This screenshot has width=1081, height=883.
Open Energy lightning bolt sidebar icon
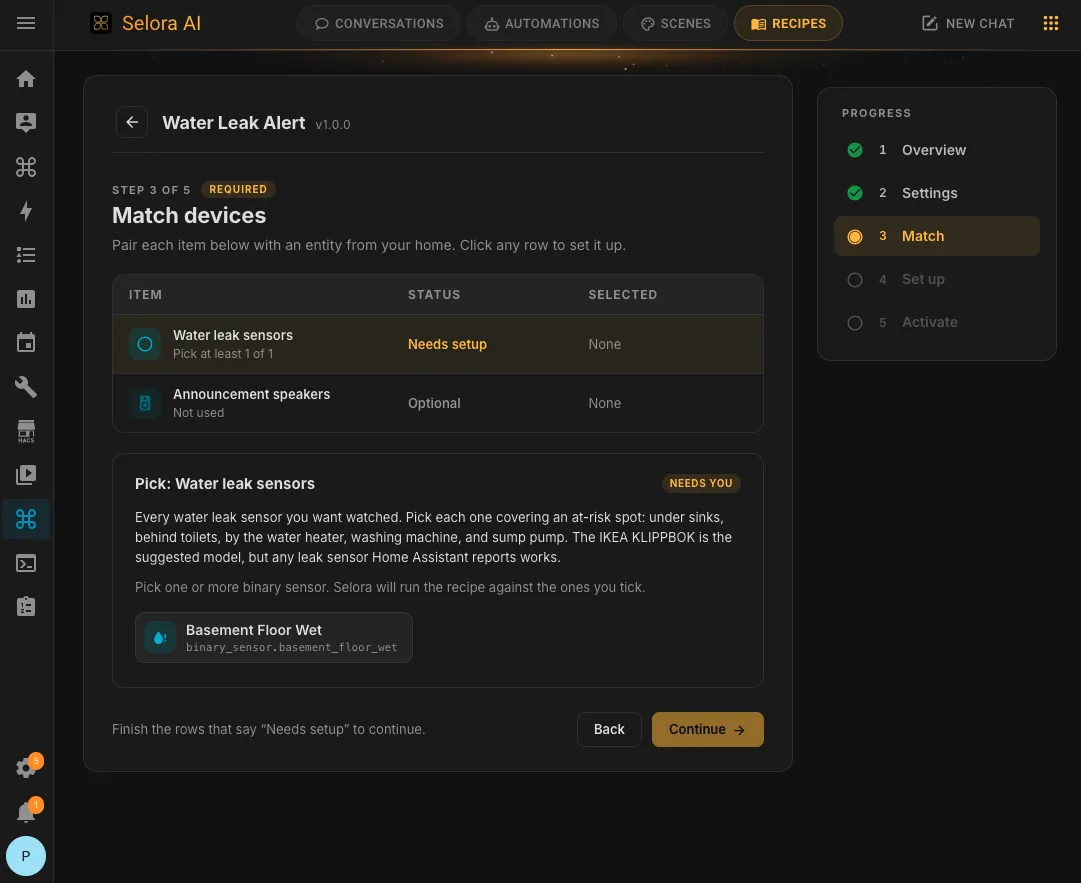(26, 211)
